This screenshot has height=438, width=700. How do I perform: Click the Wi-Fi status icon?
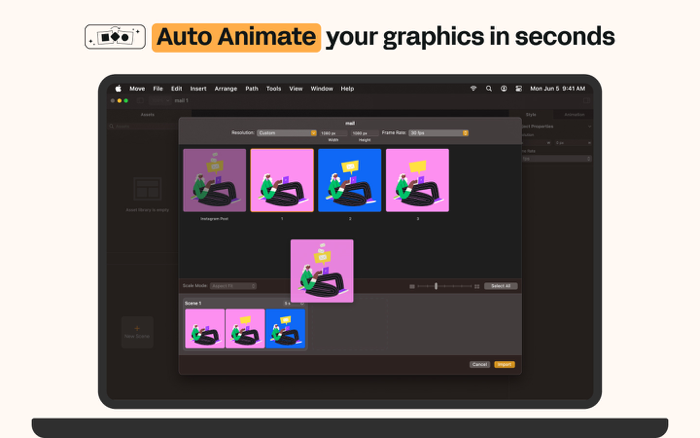coord(474,88)
